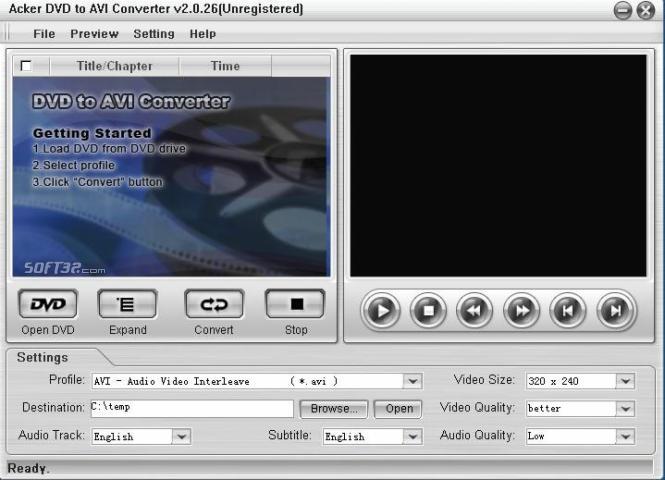Screen dimensions: 665x480
Task: Click the Open DVD icon button
Action: [48, 304]
